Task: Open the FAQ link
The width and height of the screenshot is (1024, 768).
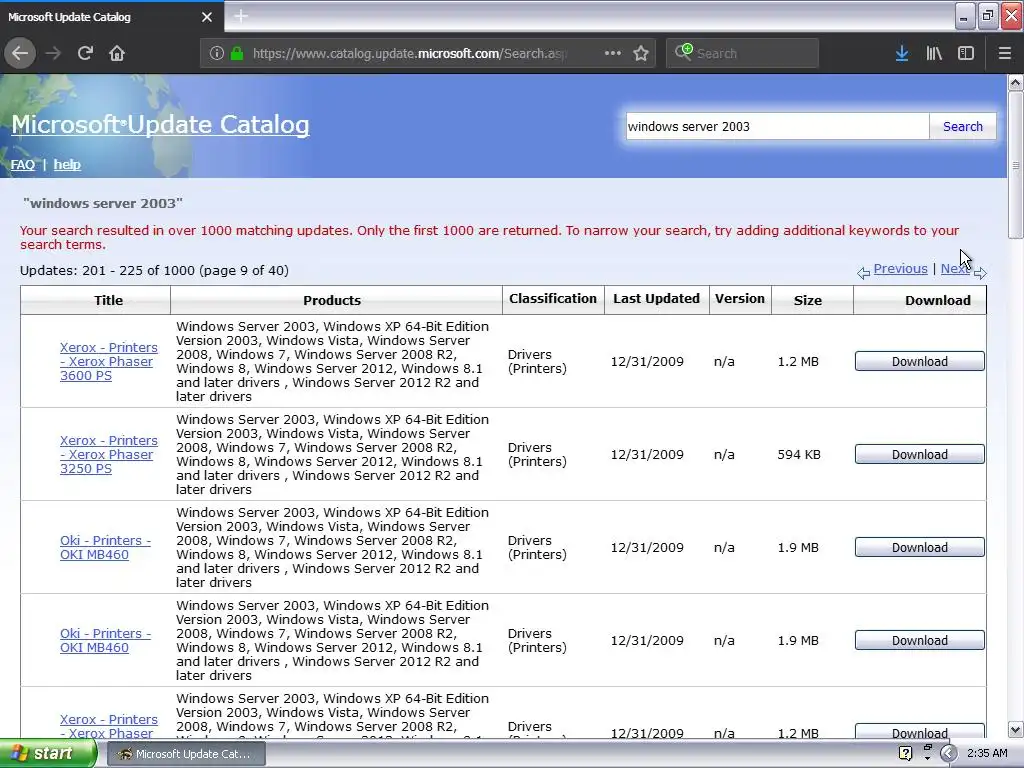Action: (x=23, y=165)
